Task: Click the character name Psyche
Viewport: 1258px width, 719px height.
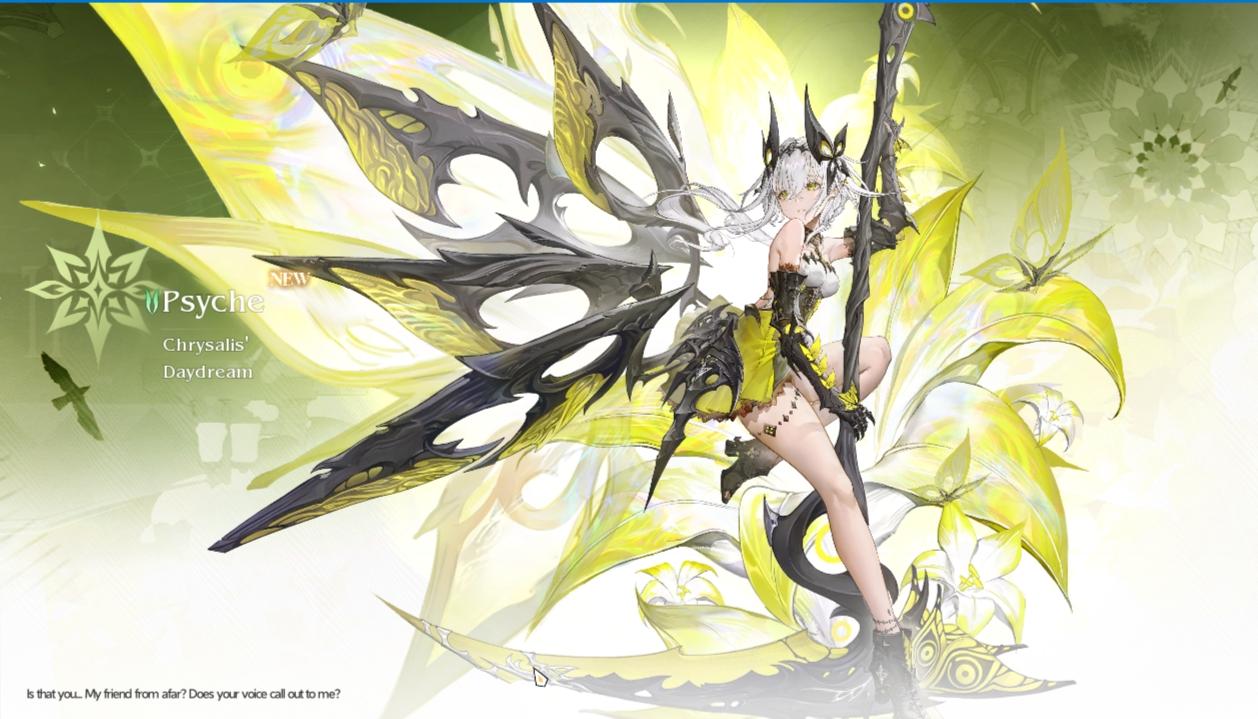Action: pos(211,302)
